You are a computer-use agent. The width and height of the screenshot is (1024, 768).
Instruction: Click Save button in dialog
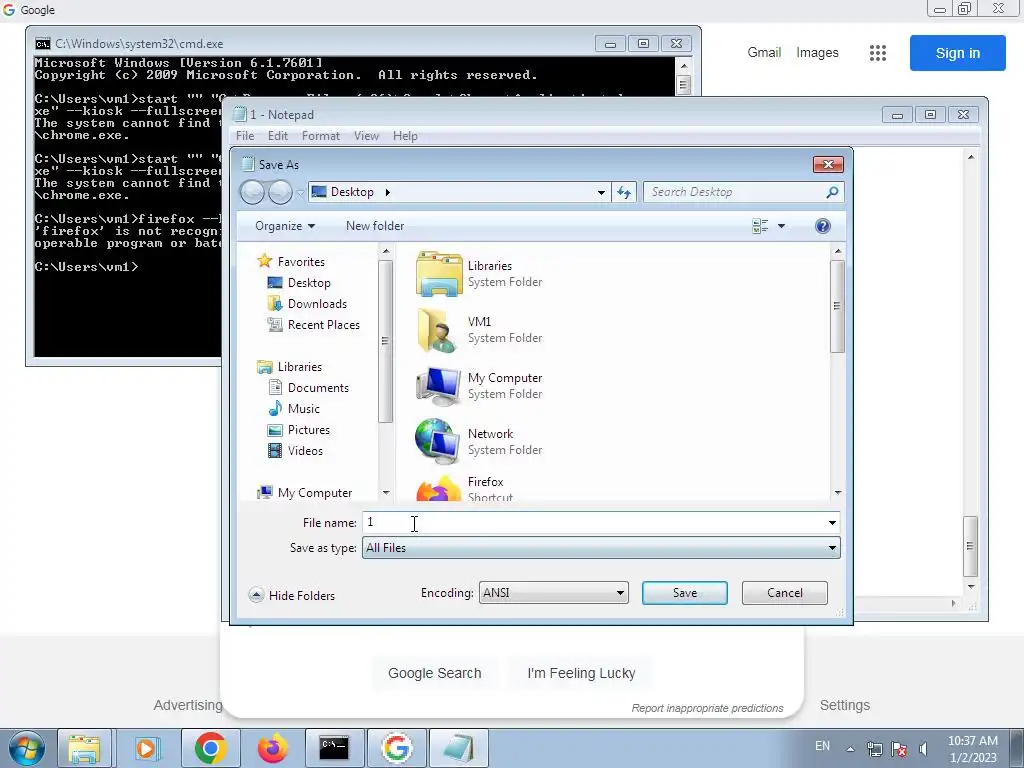coord(684,593)
